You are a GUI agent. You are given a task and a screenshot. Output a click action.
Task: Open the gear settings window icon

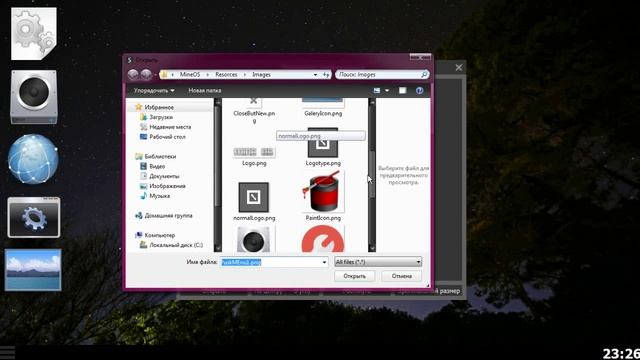pyautogui.click(x=34, y=217)
